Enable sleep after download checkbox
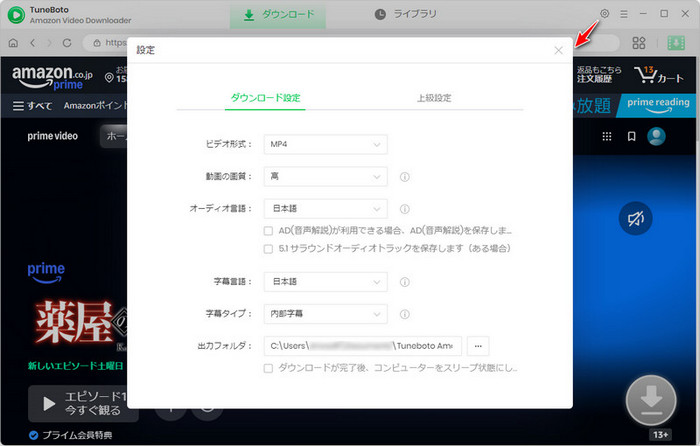Viewport: 700px width, 446px height. point(268,368)
